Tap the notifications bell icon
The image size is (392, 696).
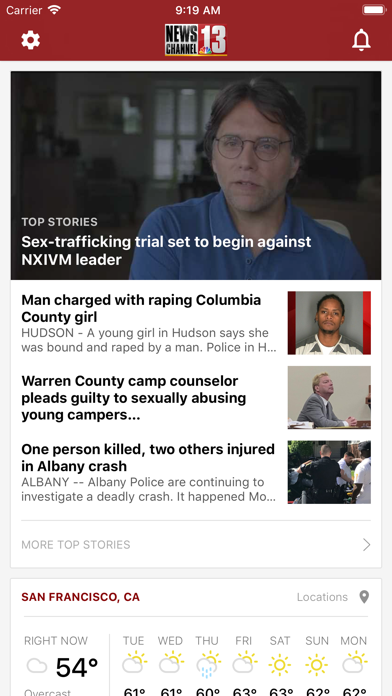pos(361,40)
